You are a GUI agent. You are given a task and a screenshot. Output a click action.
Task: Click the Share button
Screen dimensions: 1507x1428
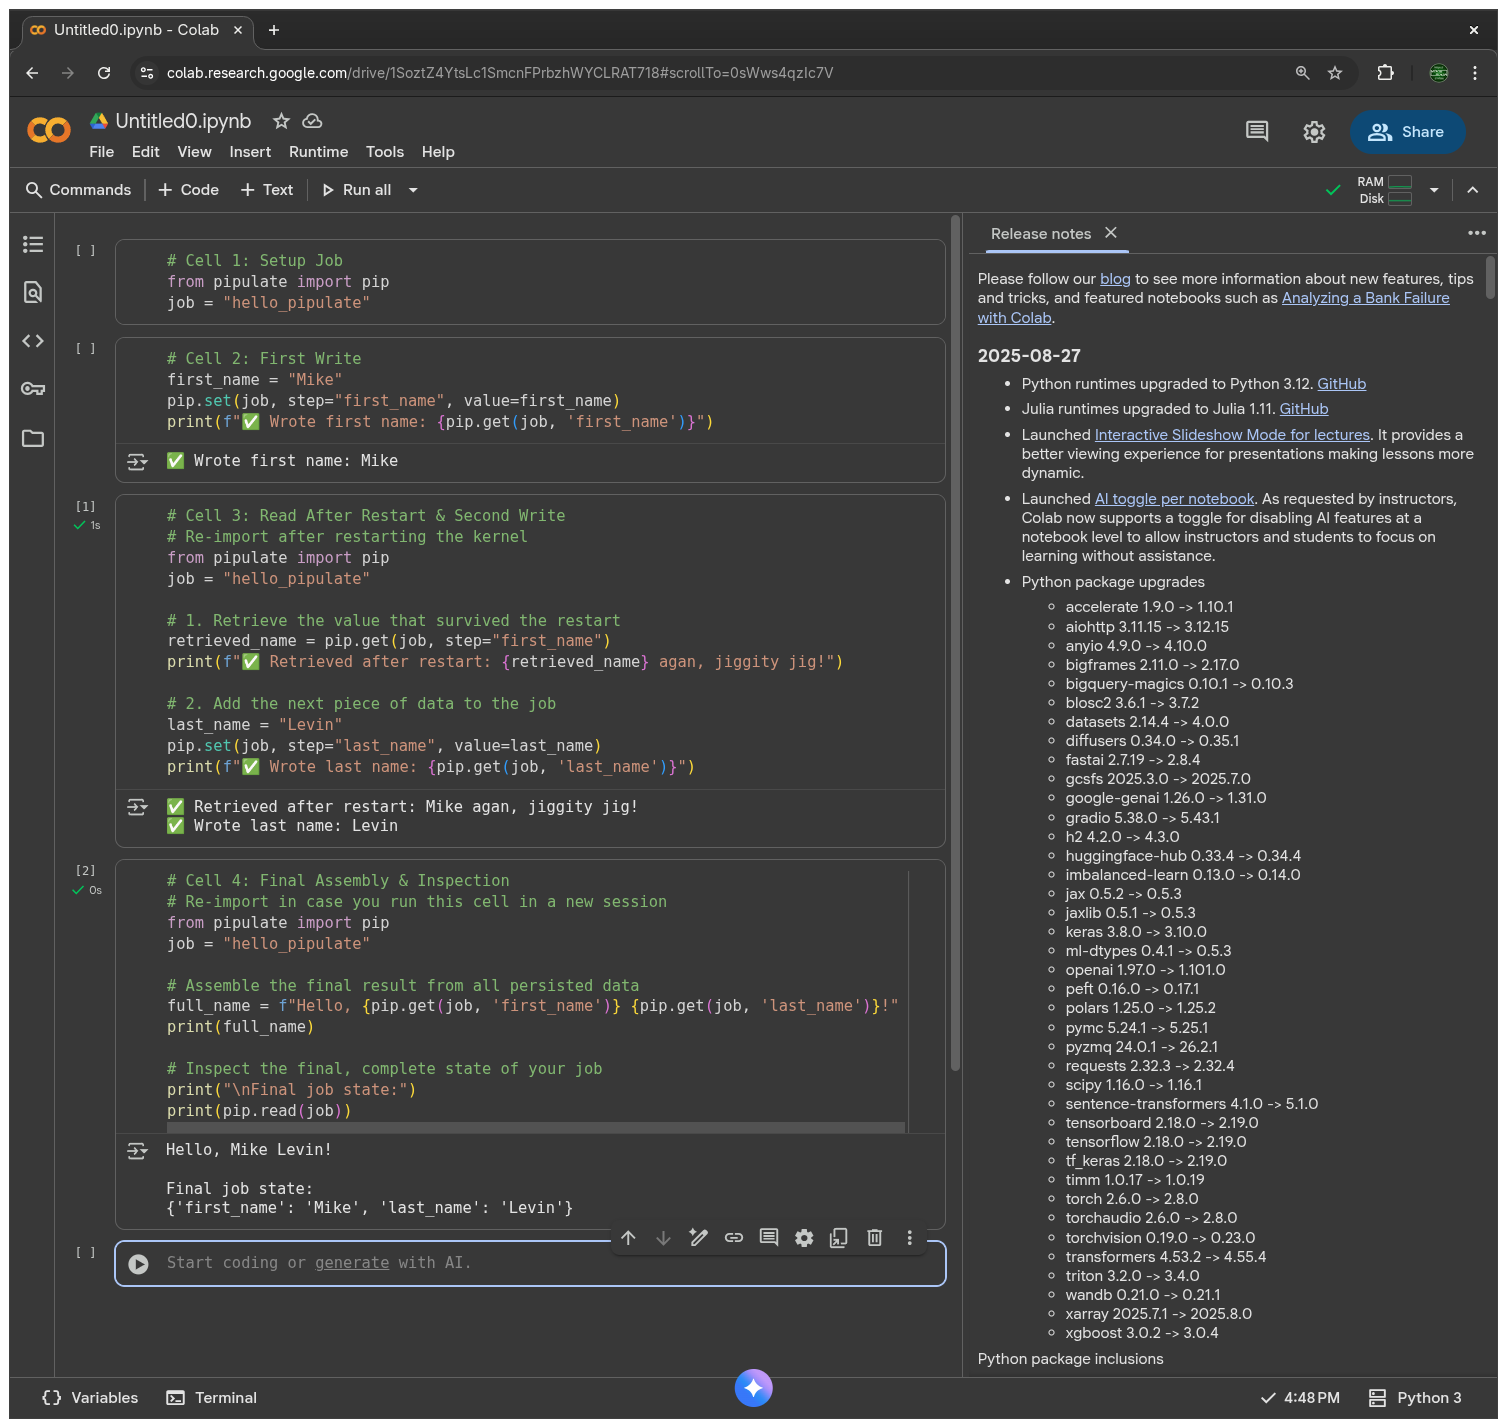coord(1406,132)
